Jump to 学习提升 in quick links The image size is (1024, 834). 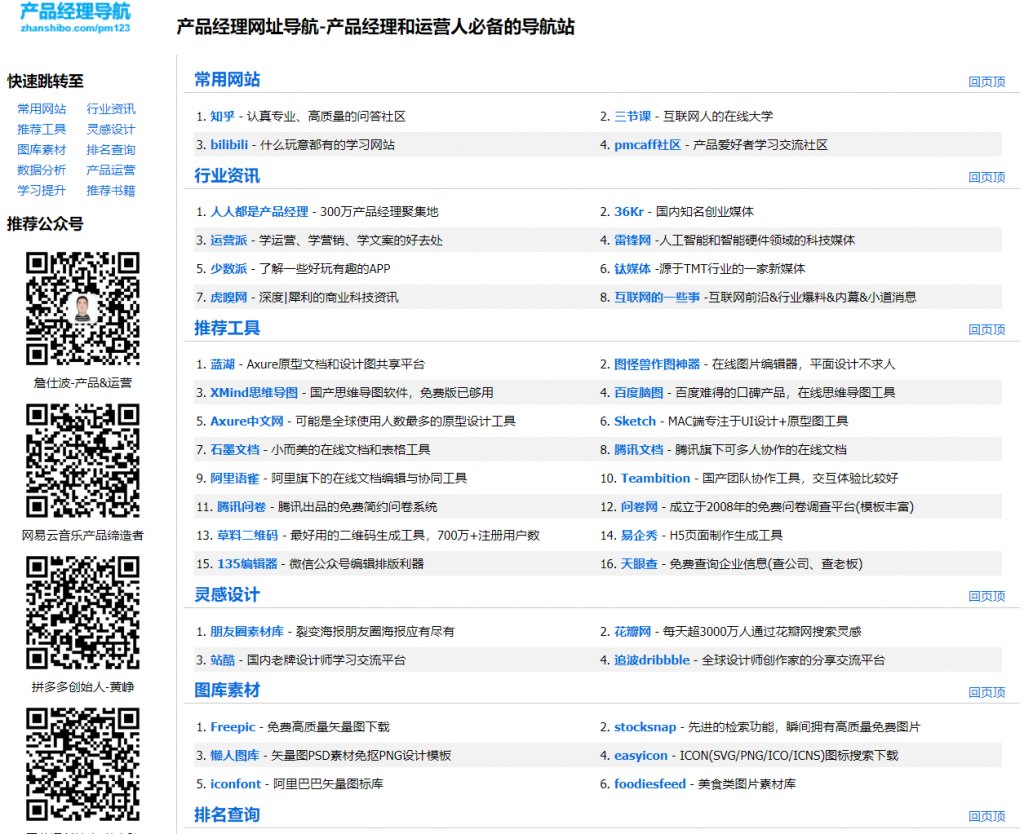[x=42, y=190]
